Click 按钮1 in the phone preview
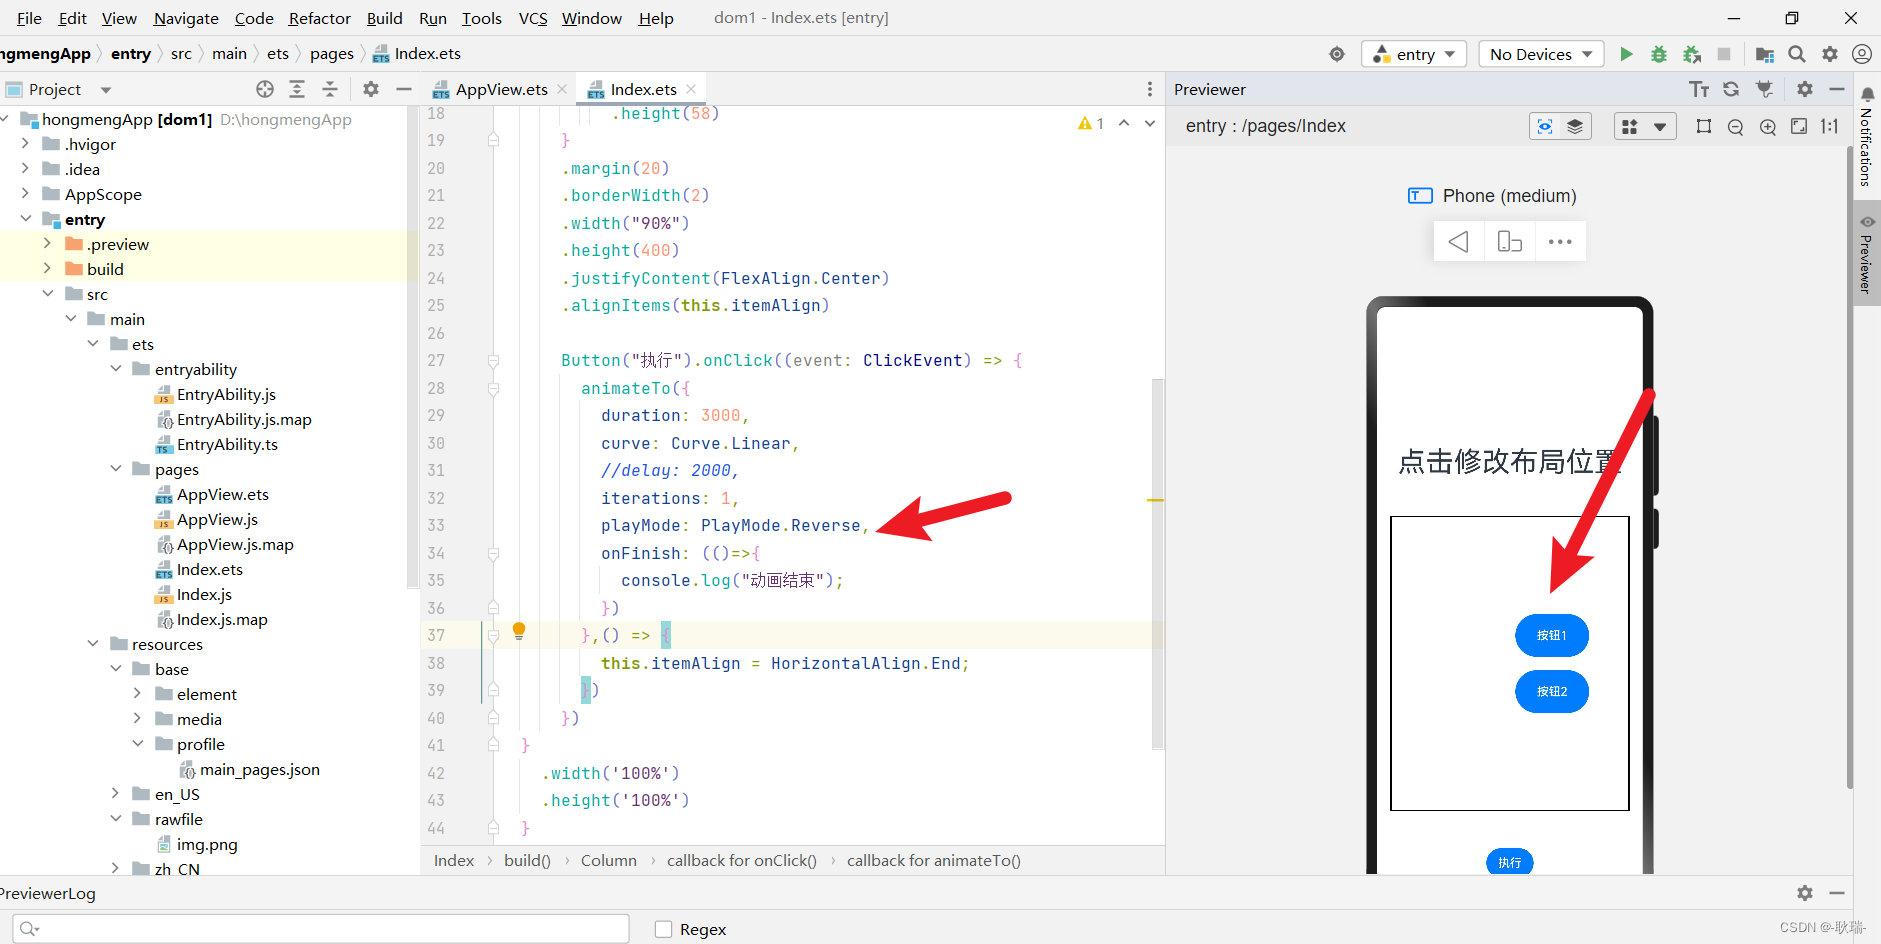This screenshot has height=944, width=1881. click(x=1552, y=635)
